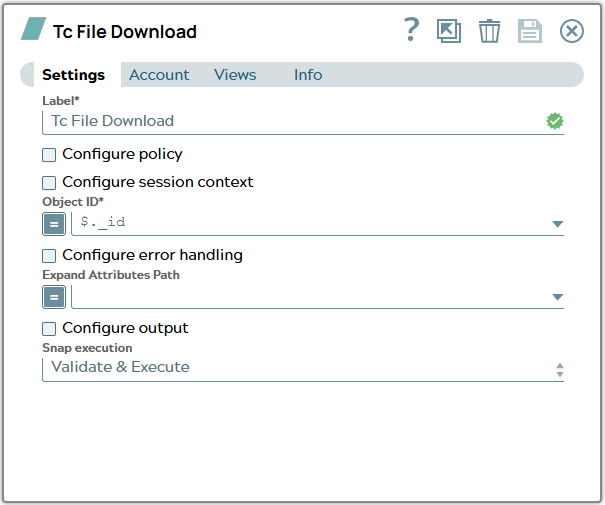Viewport: 605px width, 505px height.
Task: Open the Snap execution Validate & Execute dropdown
Action: [x=303, y=370]
